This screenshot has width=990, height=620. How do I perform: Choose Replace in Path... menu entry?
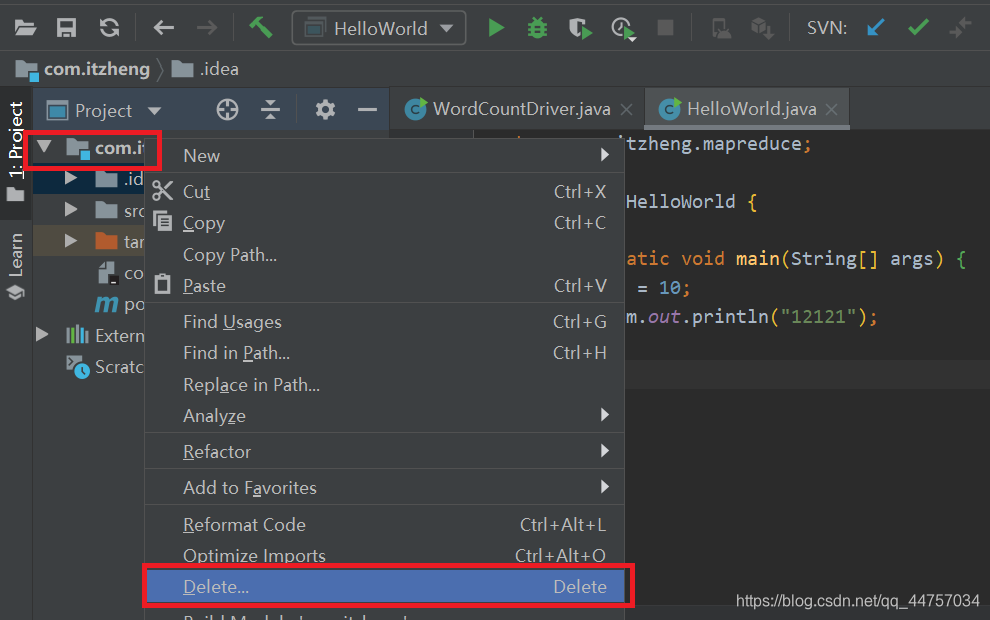click(x=385, y=385)
